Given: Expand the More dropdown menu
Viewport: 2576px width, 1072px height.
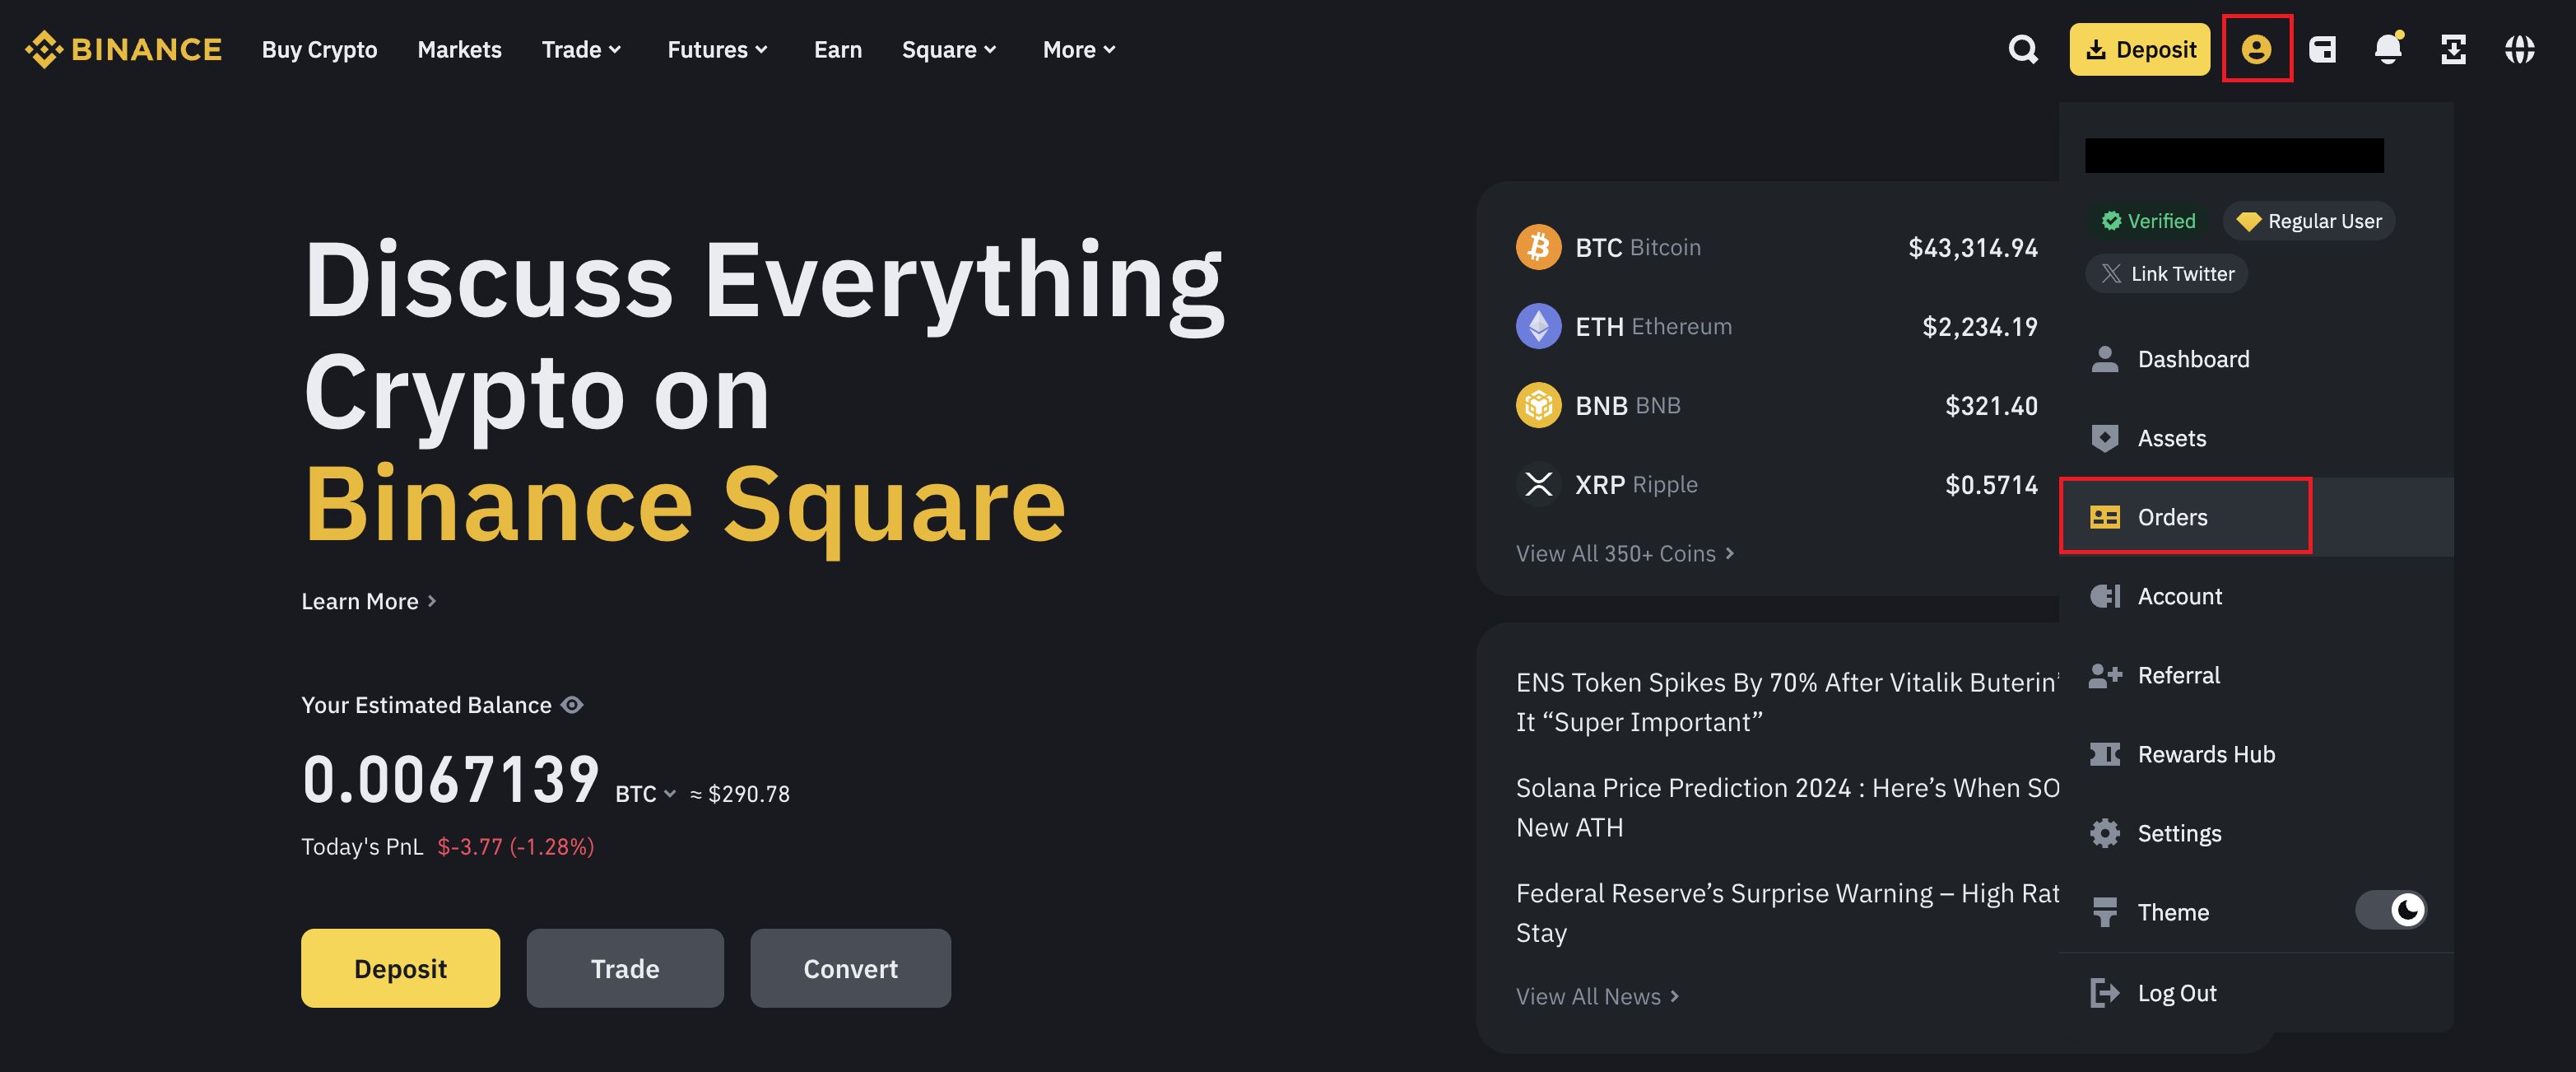Looking at the screenshot, I should [x=1079, y=49].
